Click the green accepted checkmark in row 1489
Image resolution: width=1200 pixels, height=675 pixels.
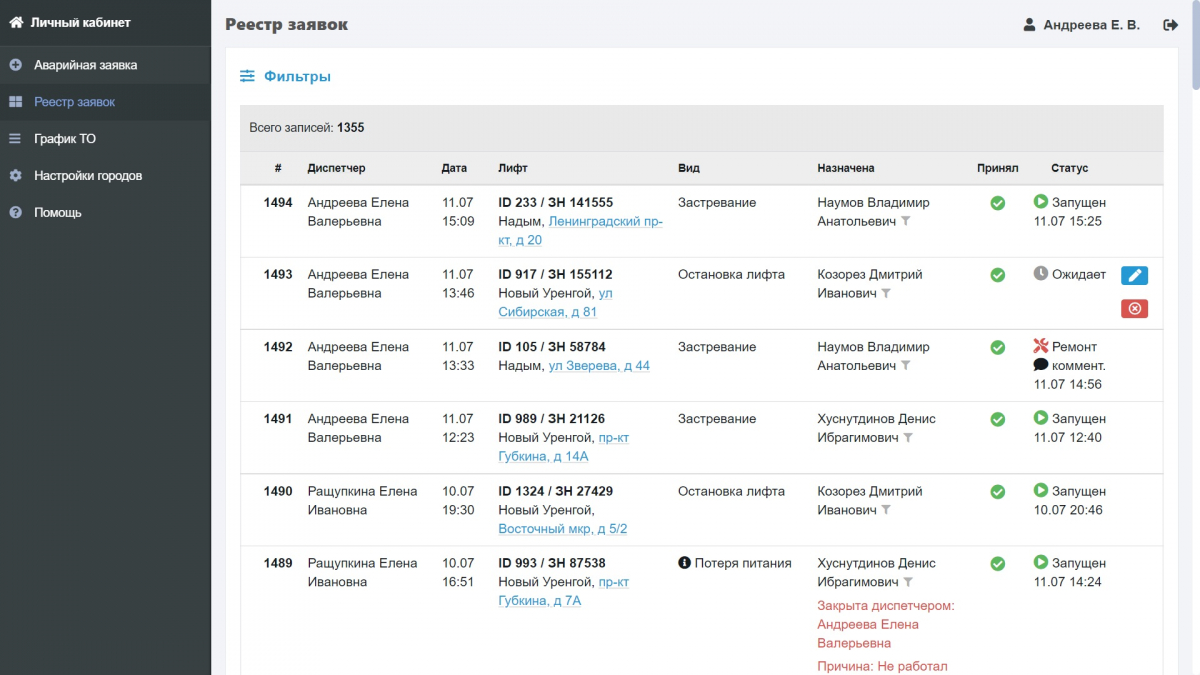tap(997, 564)
